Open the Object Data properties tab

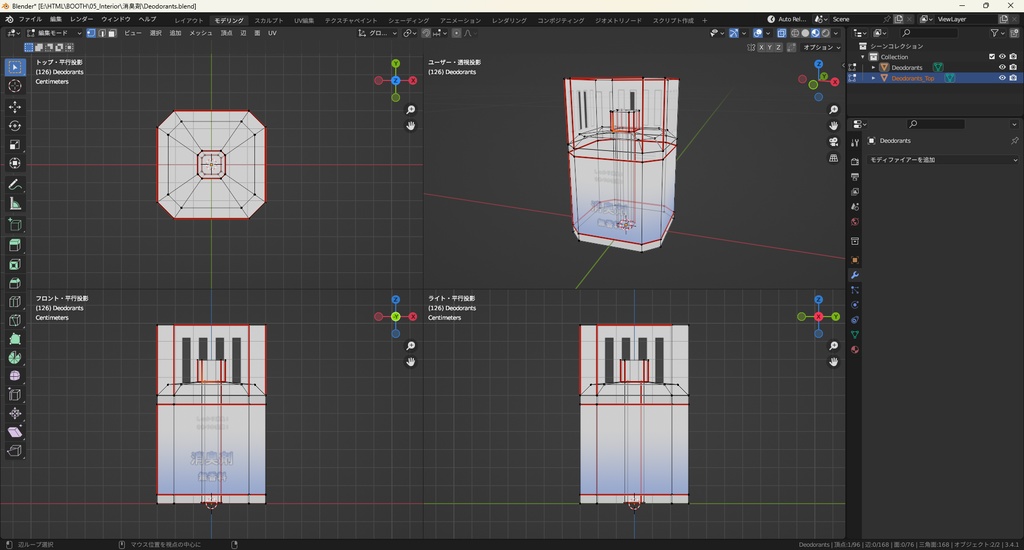855,334
